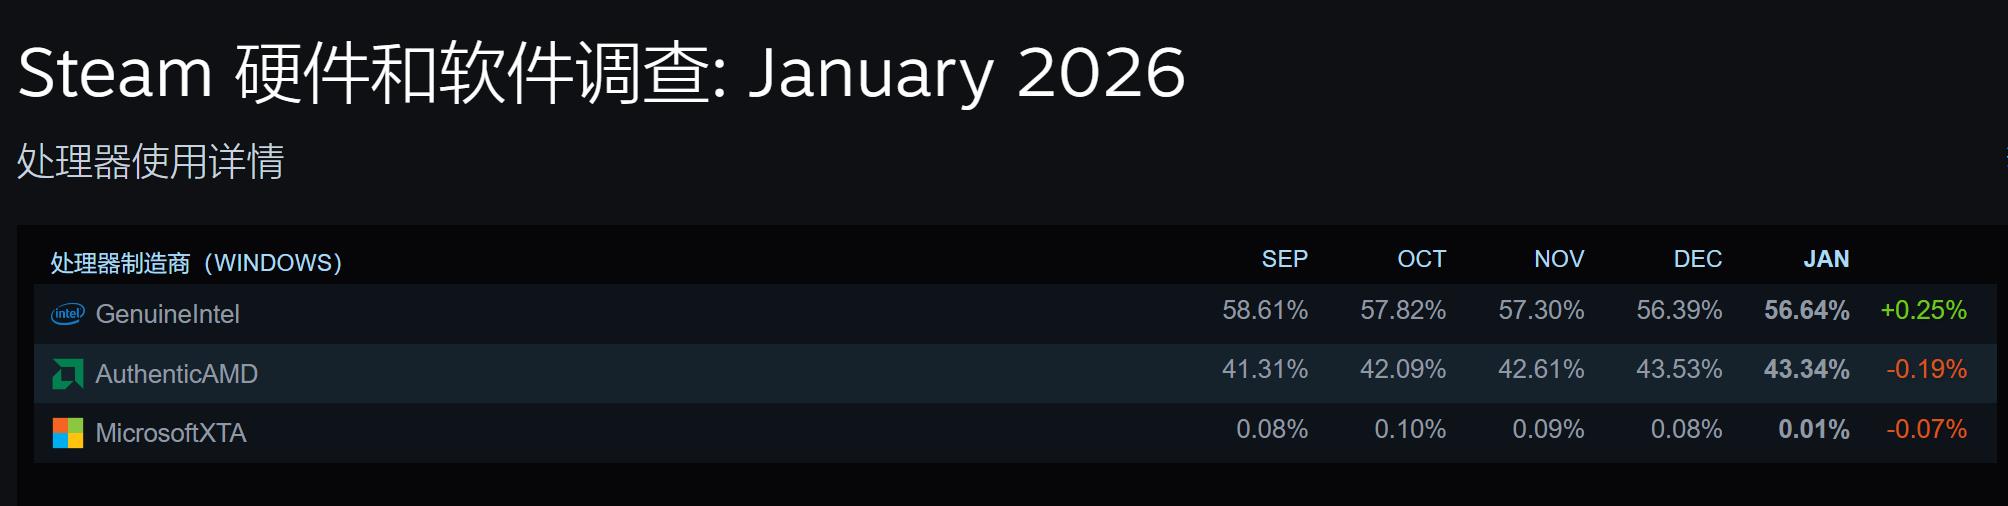Click the Microsoft logo icon
The width and height of the screenshot is (2008, 506).
tap(67, 433)
